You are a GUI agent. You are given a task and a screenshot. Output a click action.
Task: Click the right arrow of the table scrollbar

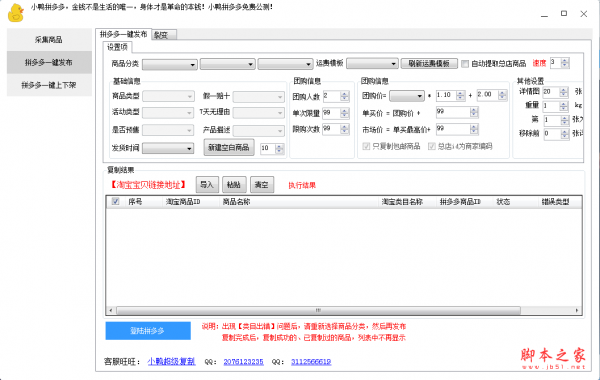click(577, 310)
